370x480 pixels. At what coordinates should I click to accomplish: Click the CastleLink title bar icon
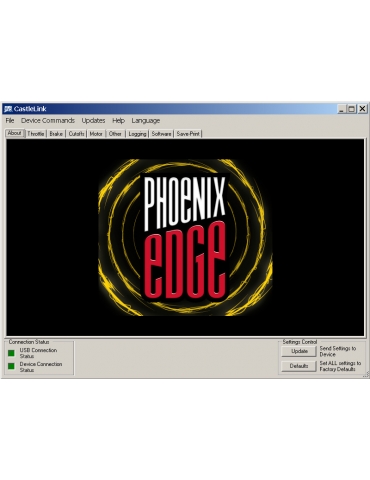click(8, 109)
